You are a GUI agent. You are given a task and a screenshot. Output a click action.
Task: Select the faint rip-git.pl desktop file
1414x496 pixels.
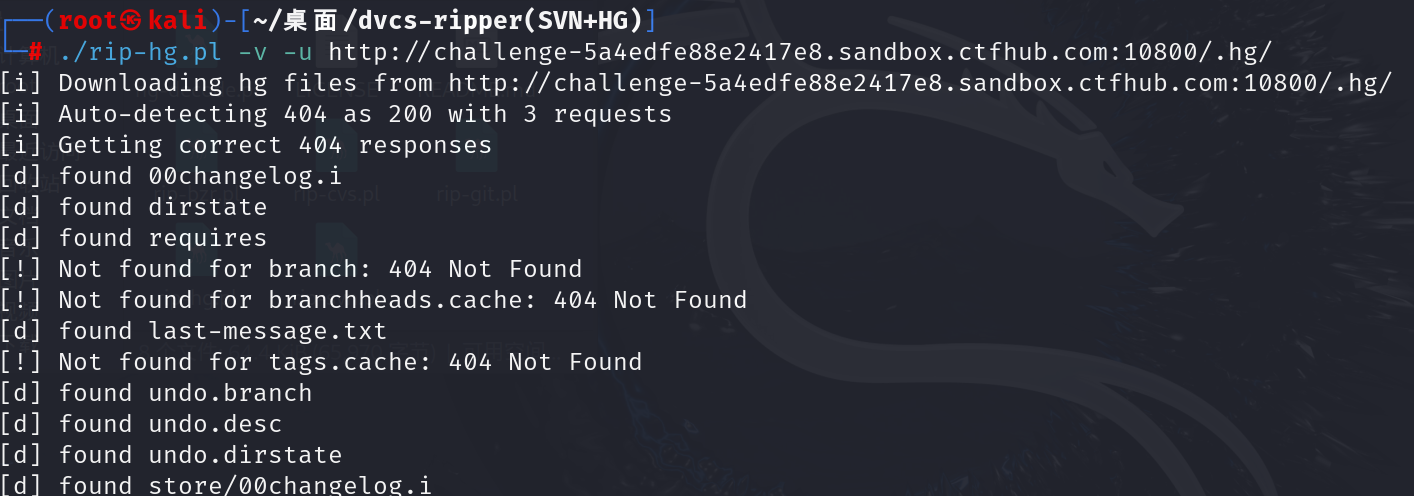point(478,195)
